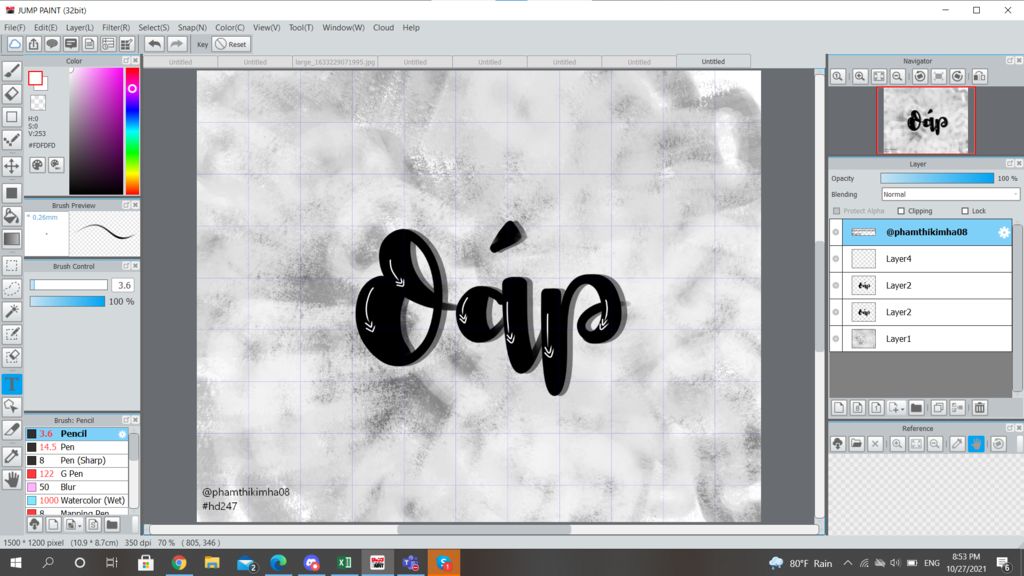The height and width of the screenshot is (576, 1024).
Task: Open the Snap(N) menu
Action: click(192, 27)
